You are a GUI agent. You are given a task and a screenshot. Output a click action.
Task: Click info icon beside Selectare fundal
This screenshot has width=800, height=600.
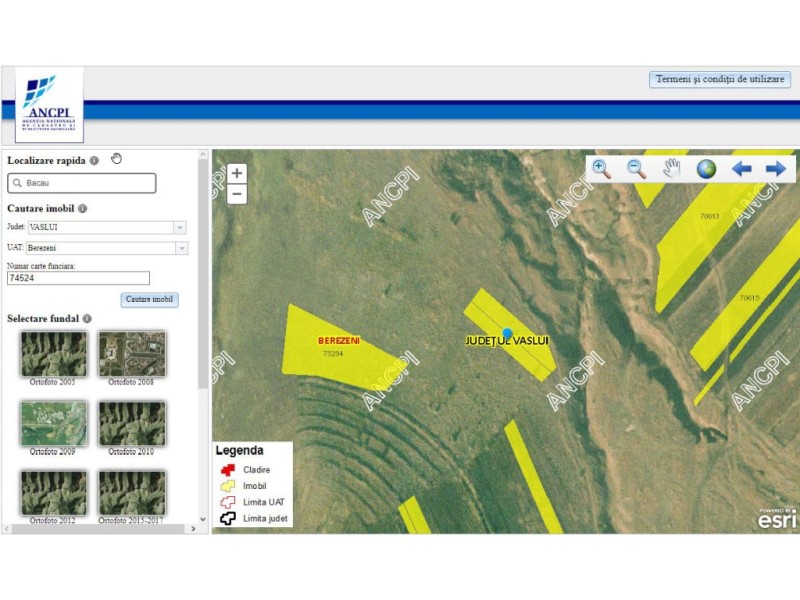coord(87,319)
